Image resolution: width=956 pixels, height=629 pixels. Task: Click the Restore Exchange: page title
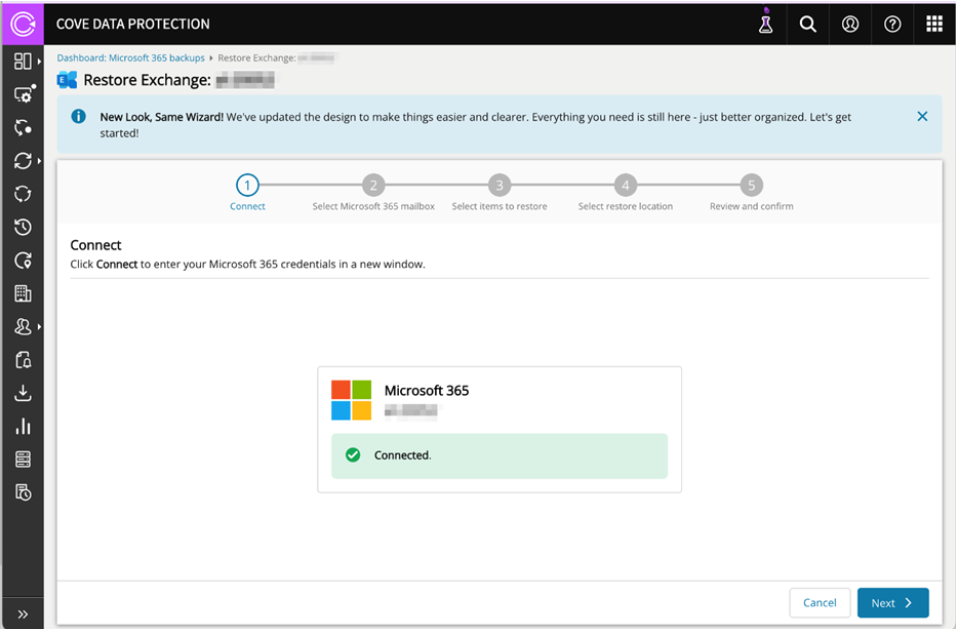tap(148, 80)
